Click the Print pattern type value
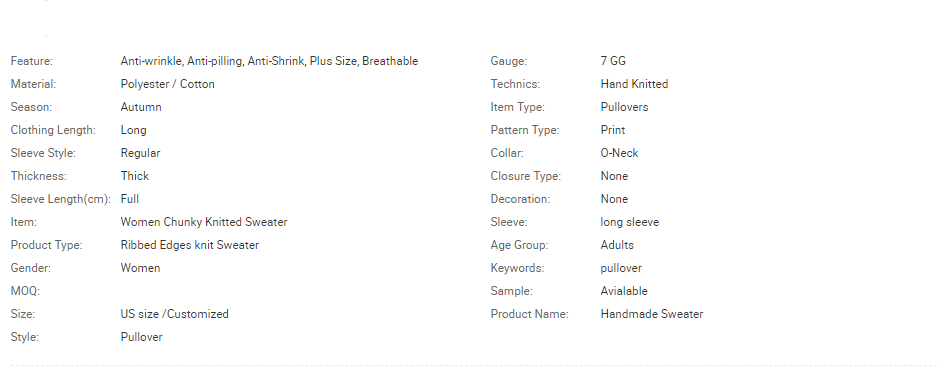 (x=613, y=130)
